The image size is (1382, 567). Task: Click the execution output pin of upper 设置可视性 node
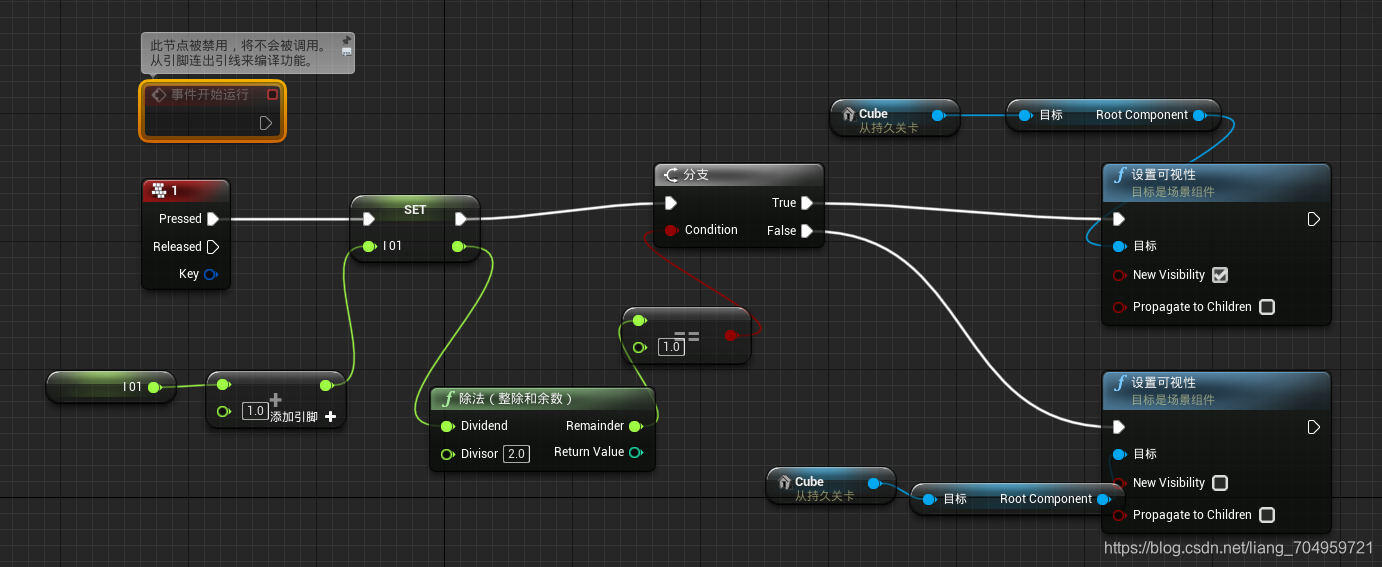click(x=1314, y=219)
